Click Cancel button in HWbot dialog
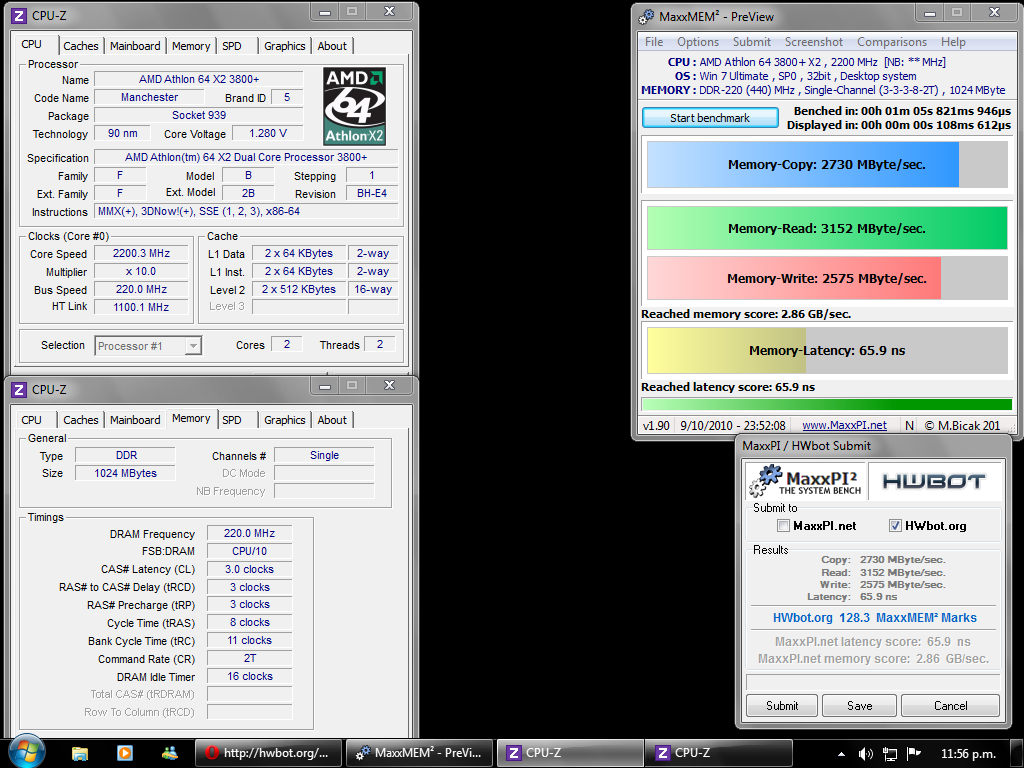 950,705
